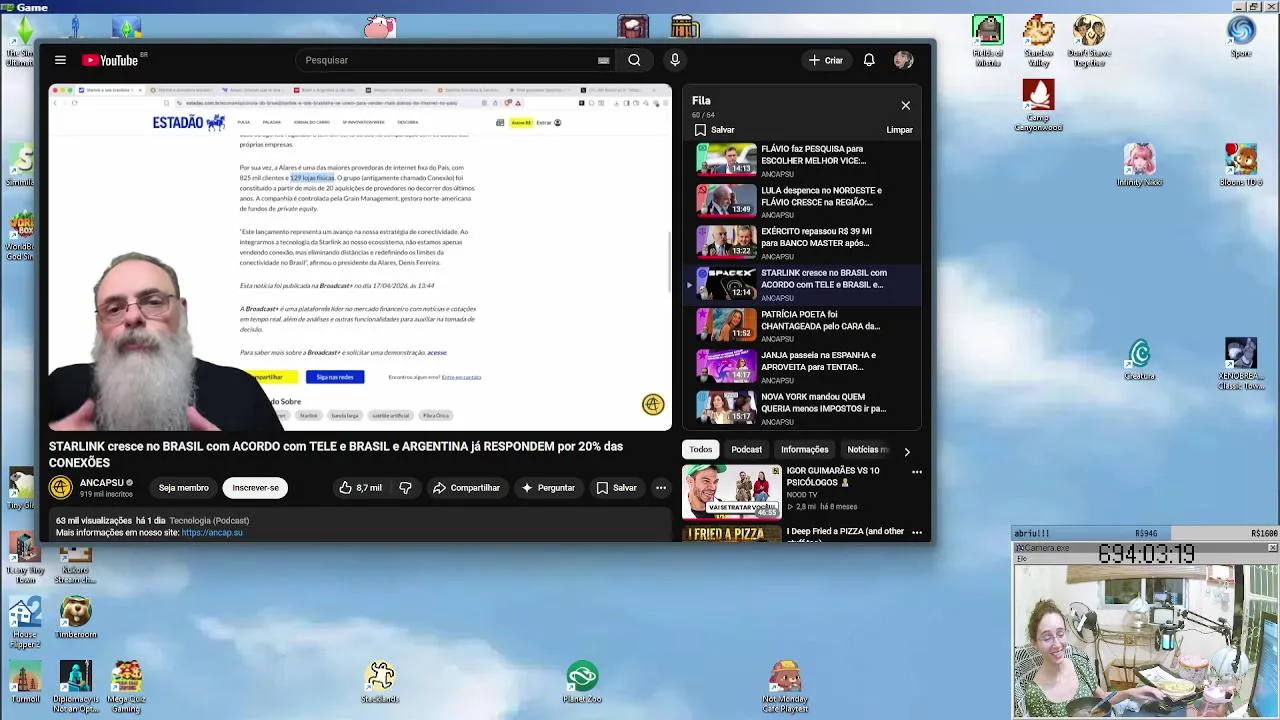
Task: Click the Perguntar button
Action: 548,488
